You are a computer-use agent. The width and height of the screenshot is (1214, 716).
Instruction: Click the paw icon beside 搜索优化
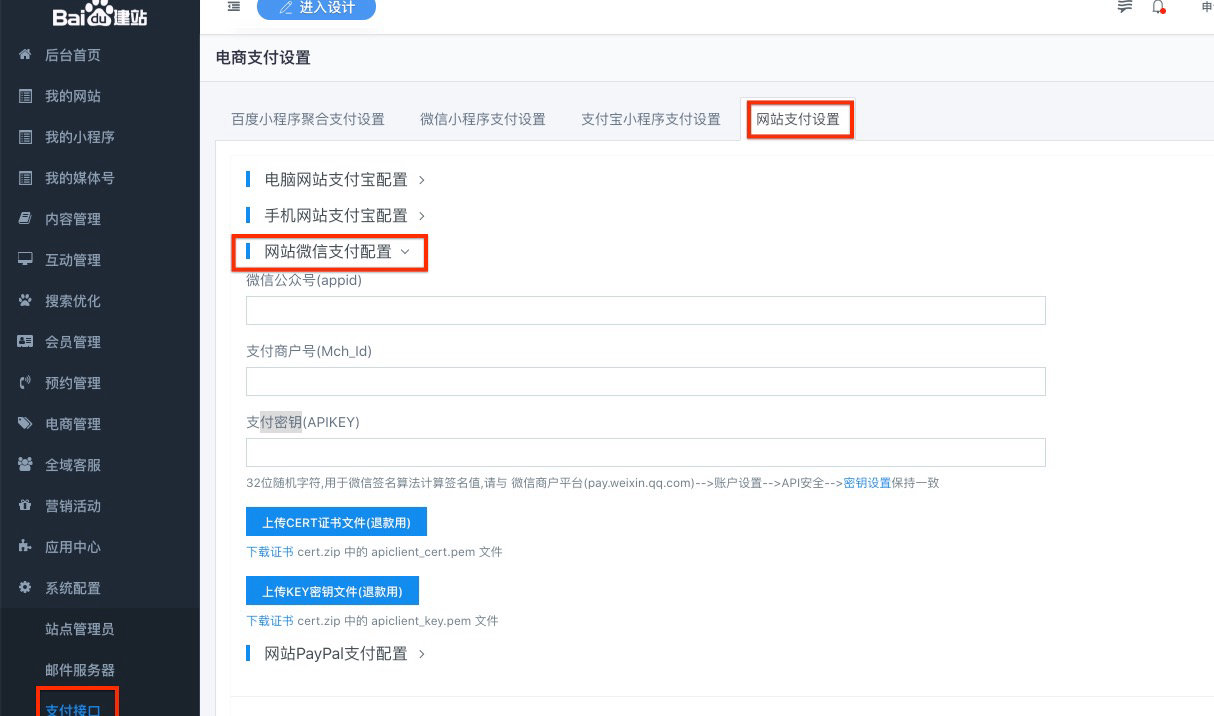coord(25,301)
